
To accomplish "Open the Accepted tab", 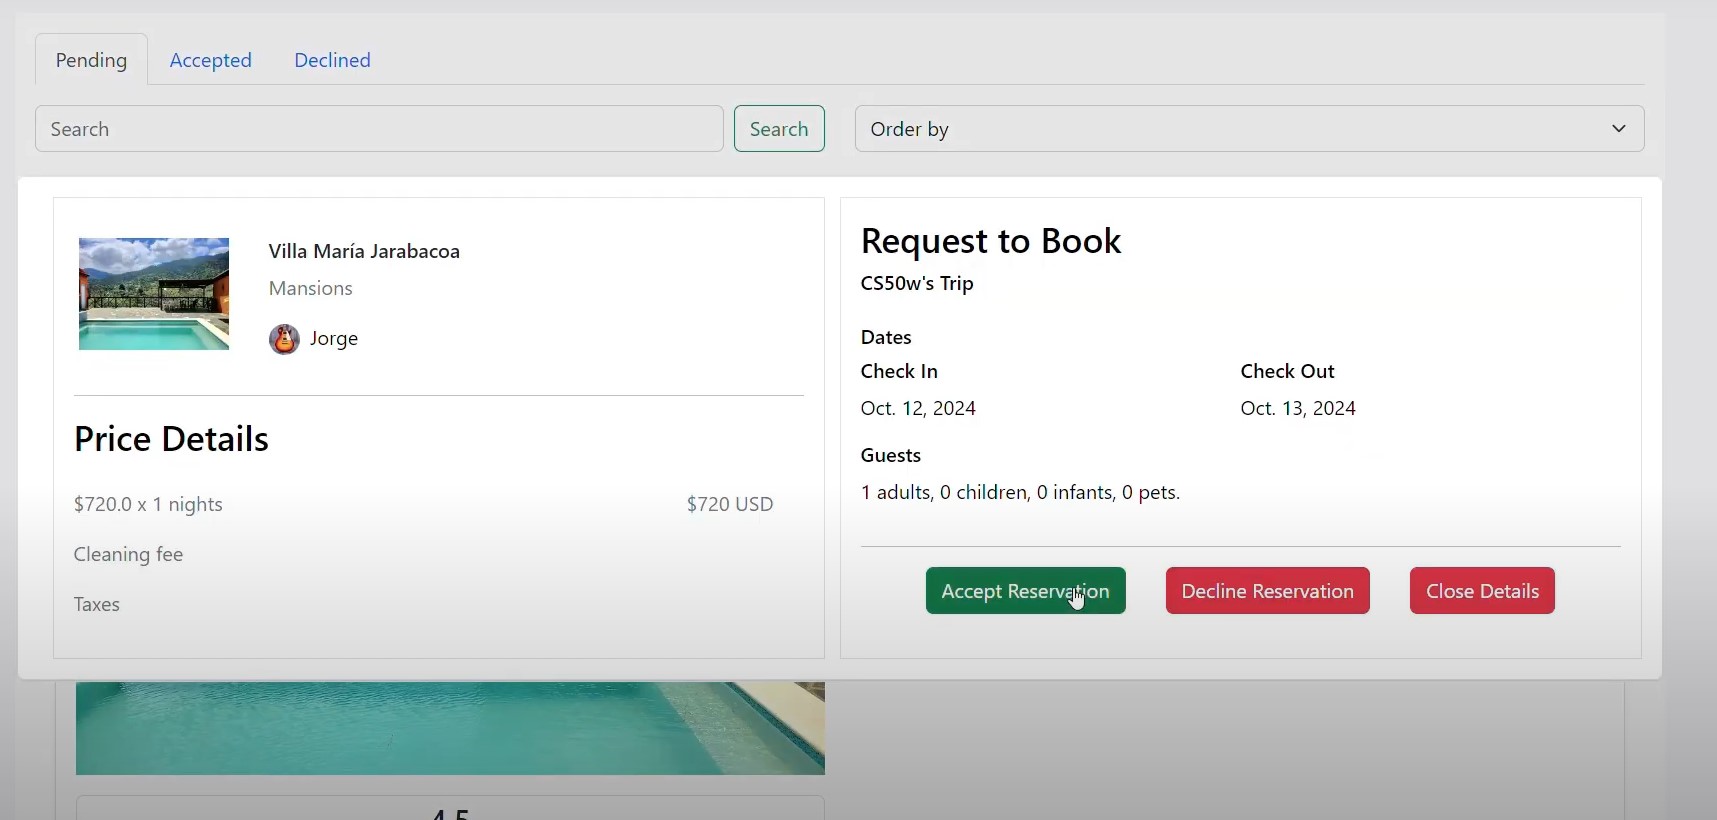I will 210,60.
